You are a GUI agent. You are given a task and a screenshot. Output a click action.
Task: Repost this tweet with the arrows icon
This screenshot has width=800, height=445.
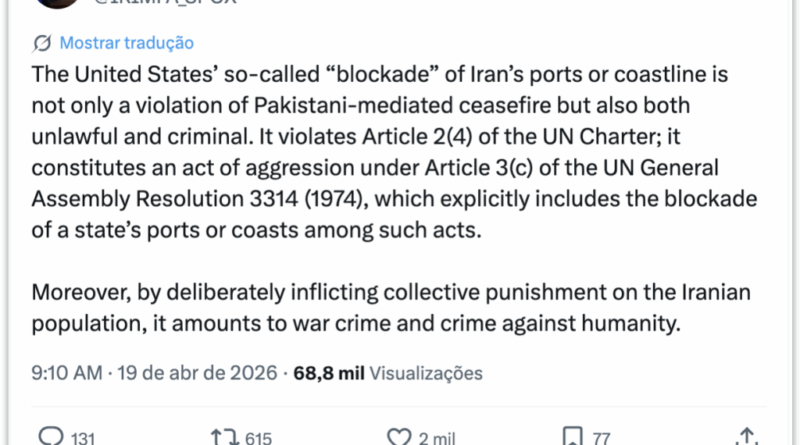(221, 437)
